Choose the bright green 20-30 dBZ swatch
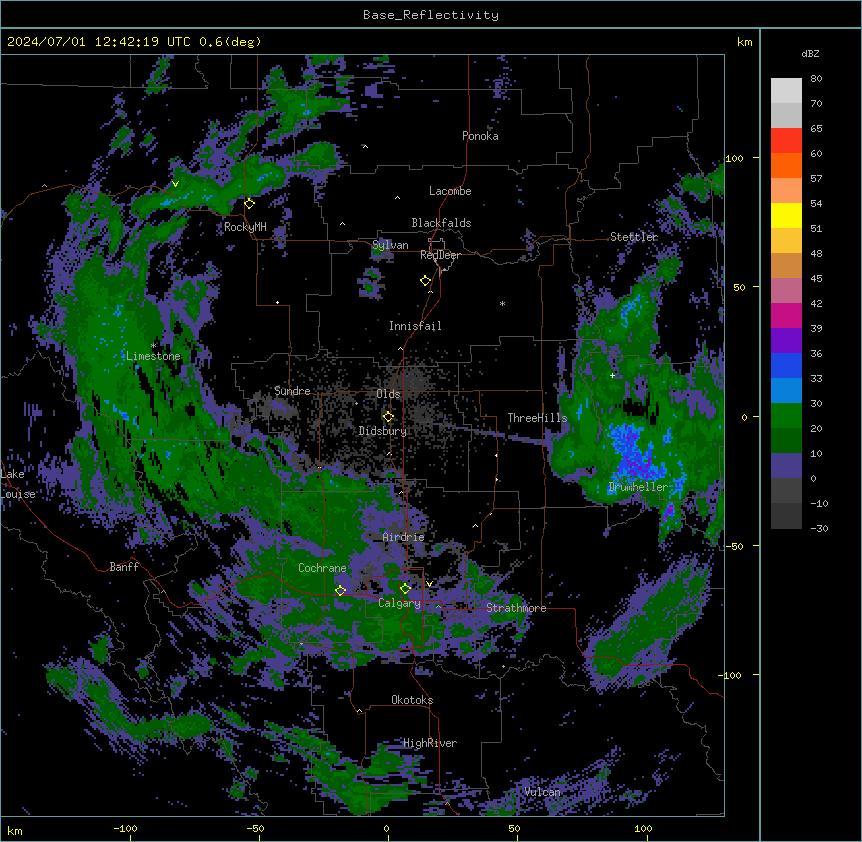 click(x=786, y=416)
